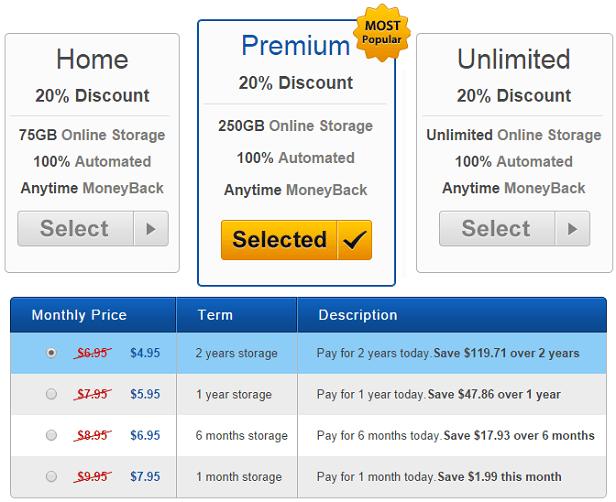Select the Home plan button
616x502 pixels.
tap(93, 229)
